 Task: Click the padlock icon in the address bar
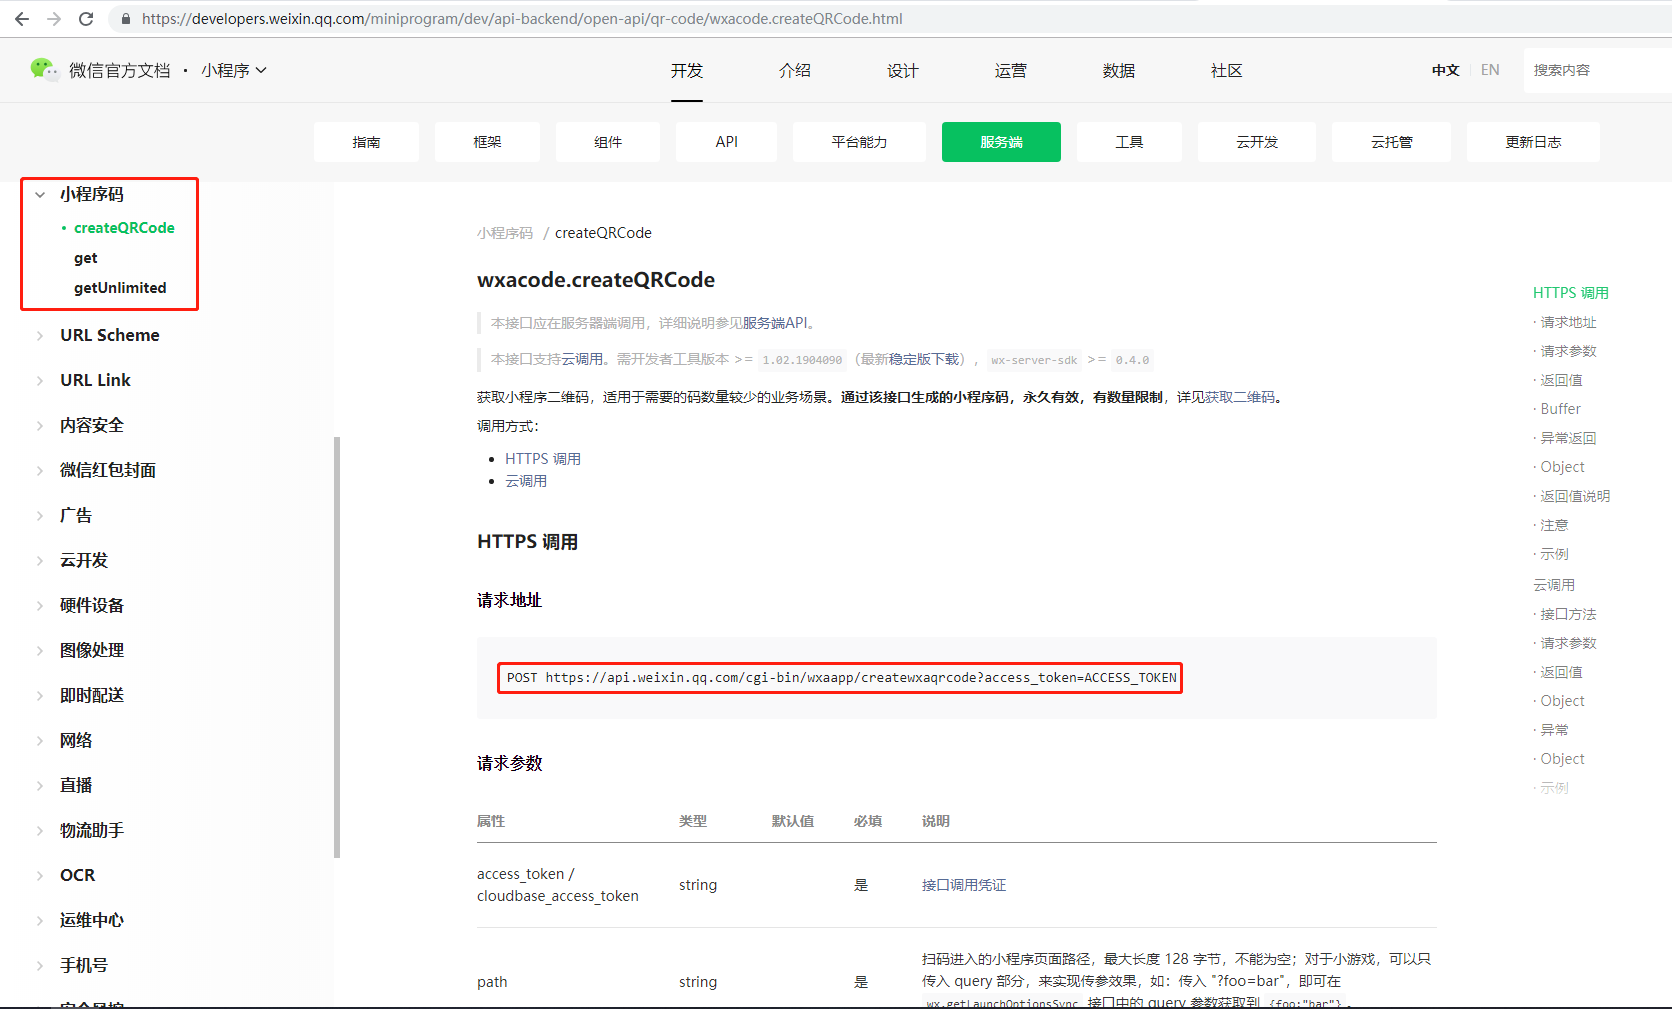126,19
